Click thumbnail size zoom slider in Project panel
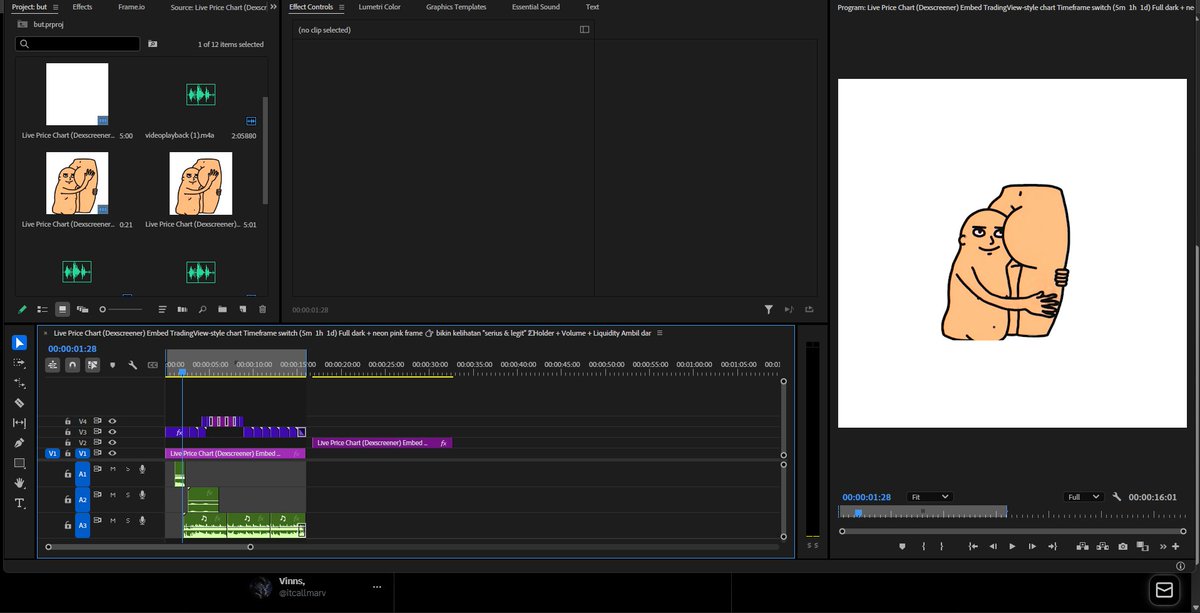The width and height of the screenshot is (1200, 613). pos(121,309)
